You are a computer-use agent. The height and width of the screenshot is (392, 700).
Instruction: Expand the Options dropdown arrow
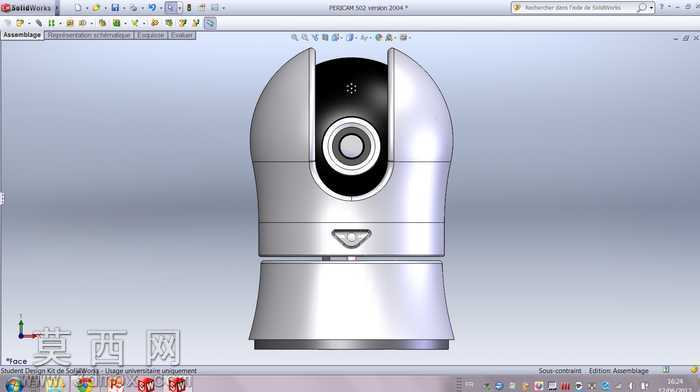[x=224, y=8]
